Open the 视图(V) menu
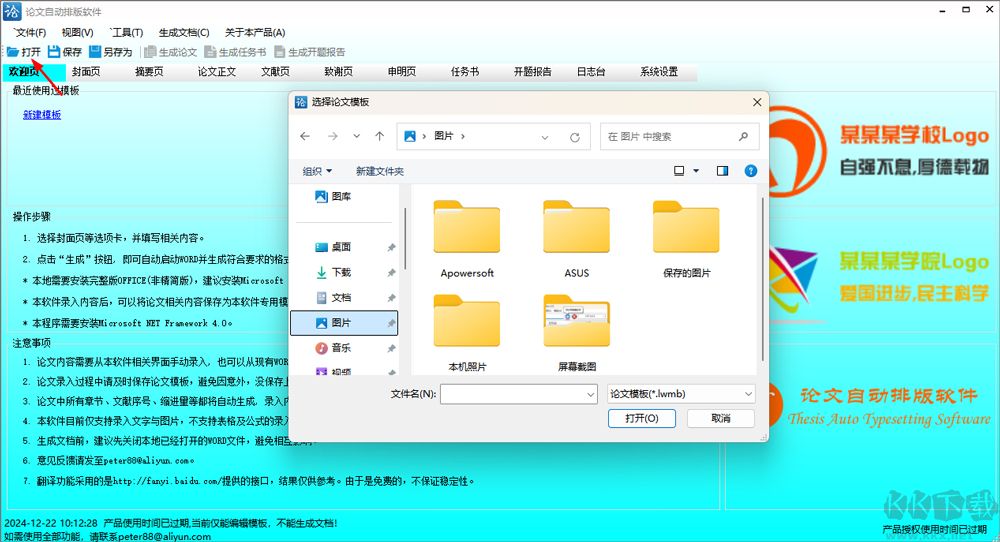 [x=78, y=32]
